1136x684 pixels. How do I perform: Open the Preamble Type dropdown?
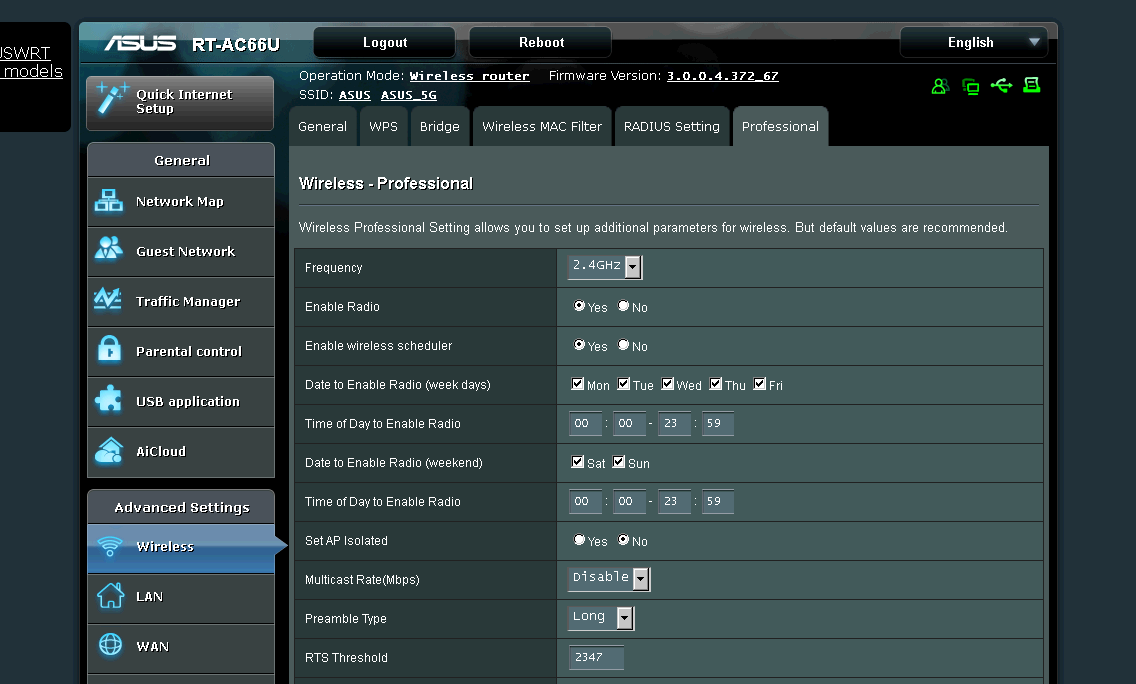601,617
